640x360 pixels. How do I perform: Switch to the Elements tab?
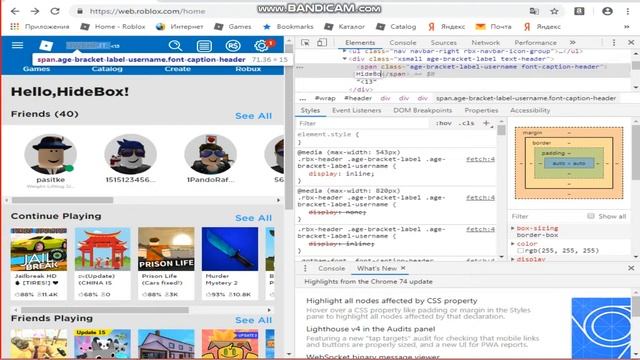[360, 42]
